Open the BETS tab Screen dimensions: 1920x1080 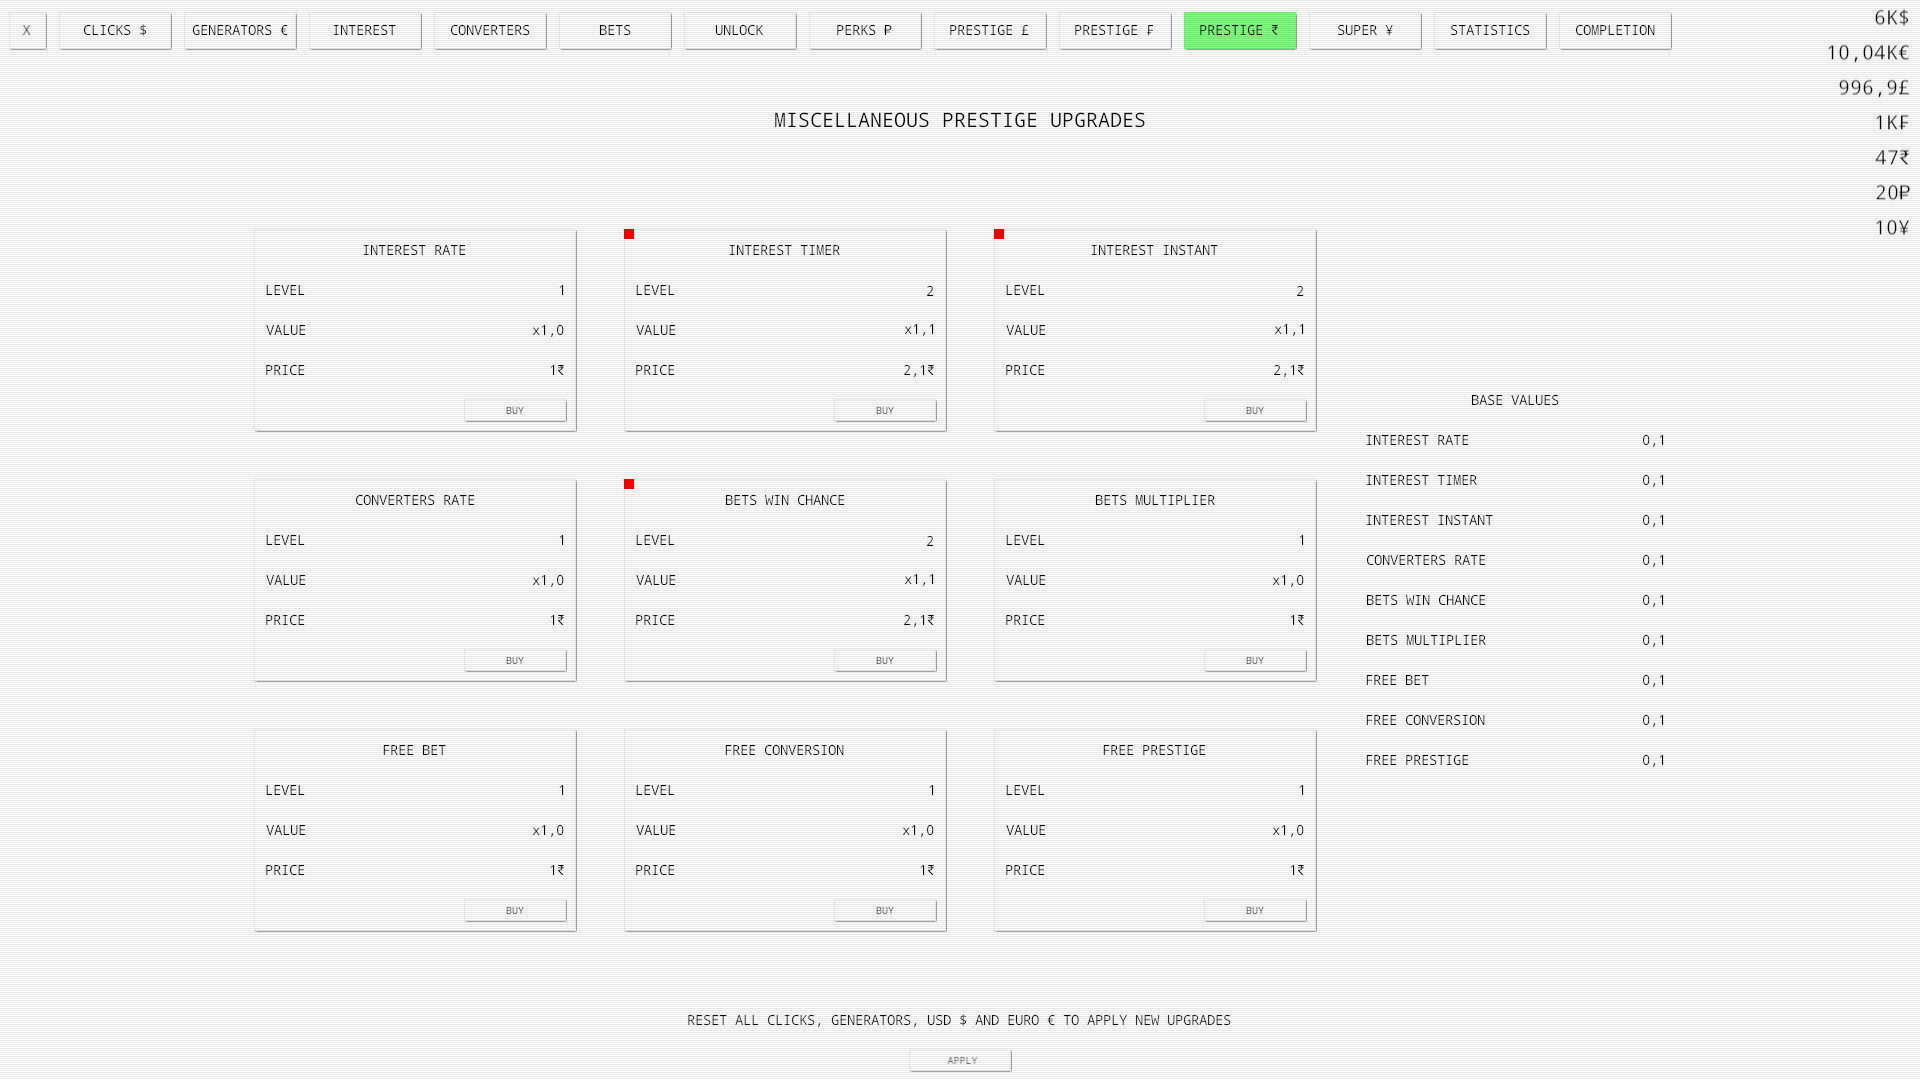pos(615,30)
